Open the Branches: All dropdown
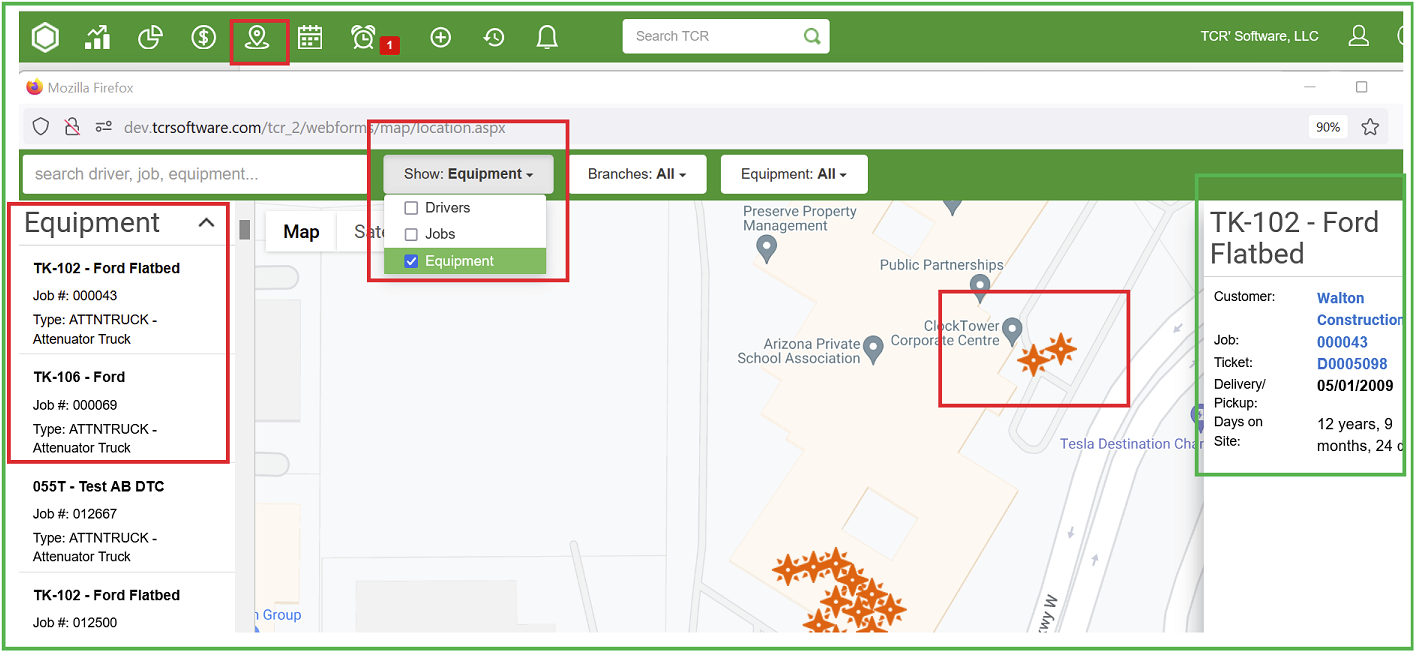 (x=637, y=174)
